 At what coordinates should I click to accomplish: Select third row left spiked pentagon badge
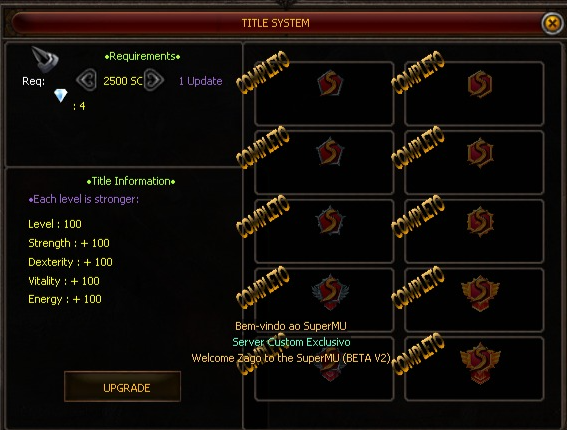point(330,220)
